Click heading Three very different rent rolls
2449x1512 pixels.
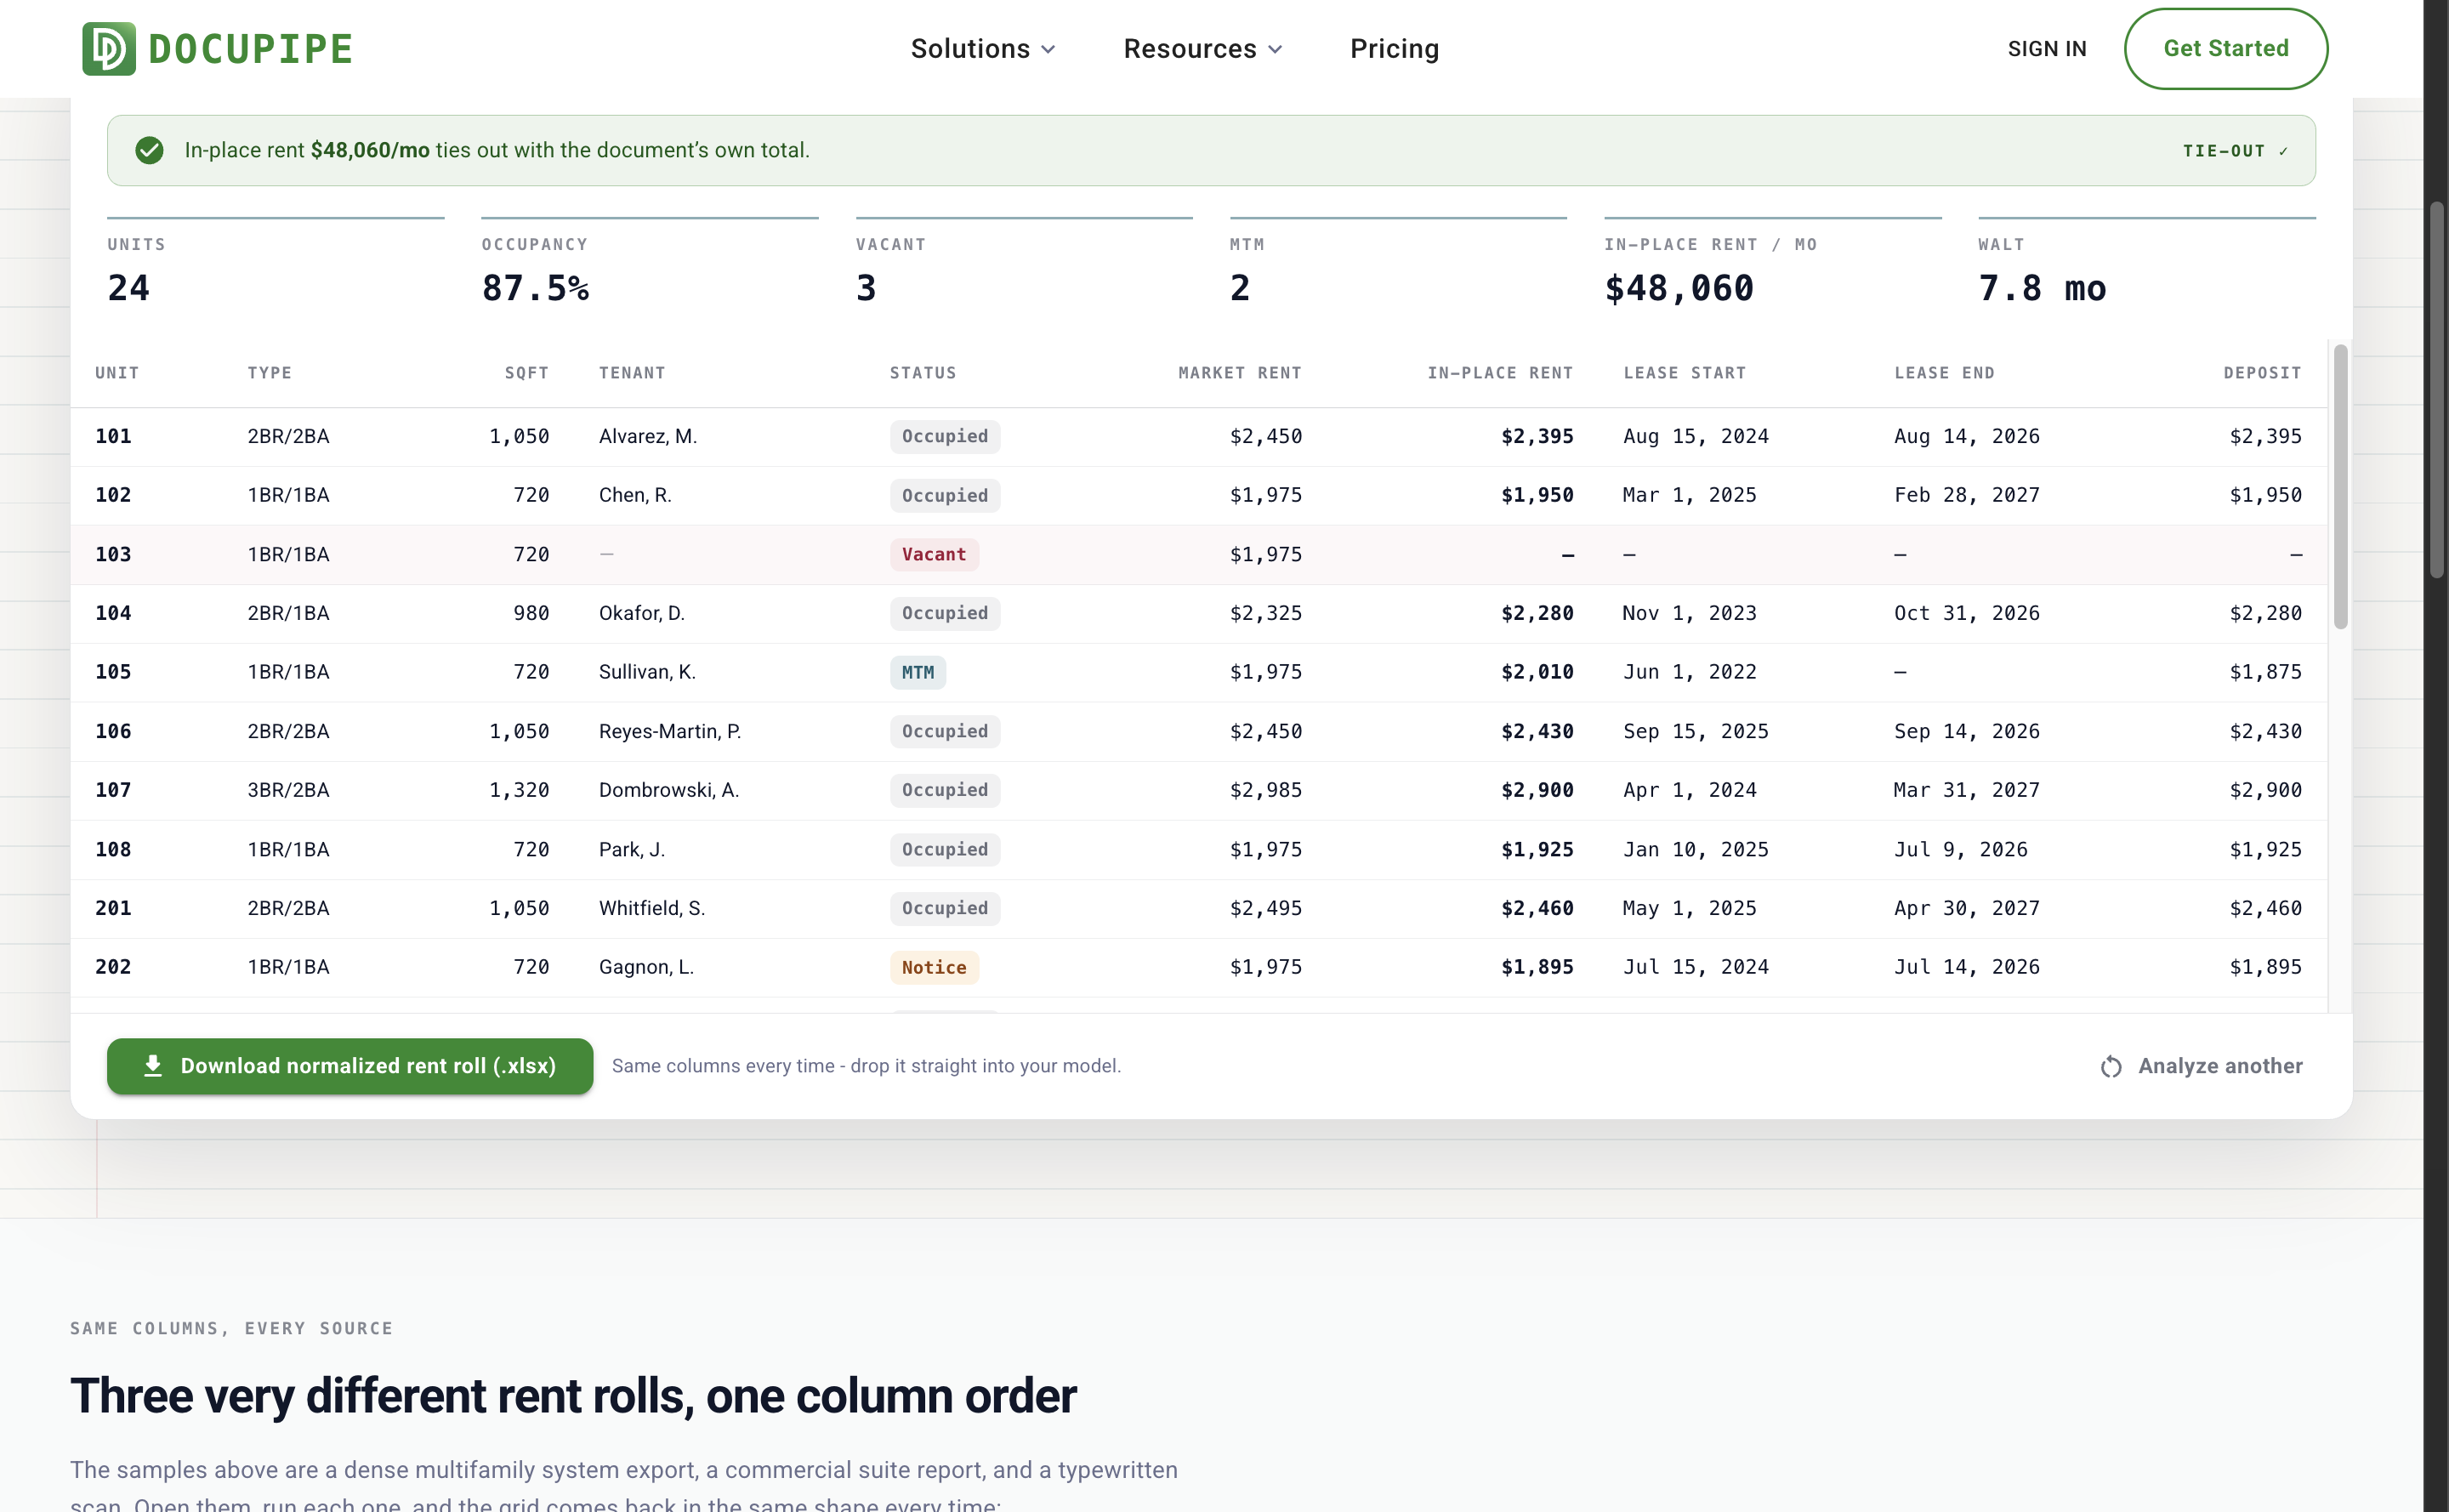coord(573,1396)
